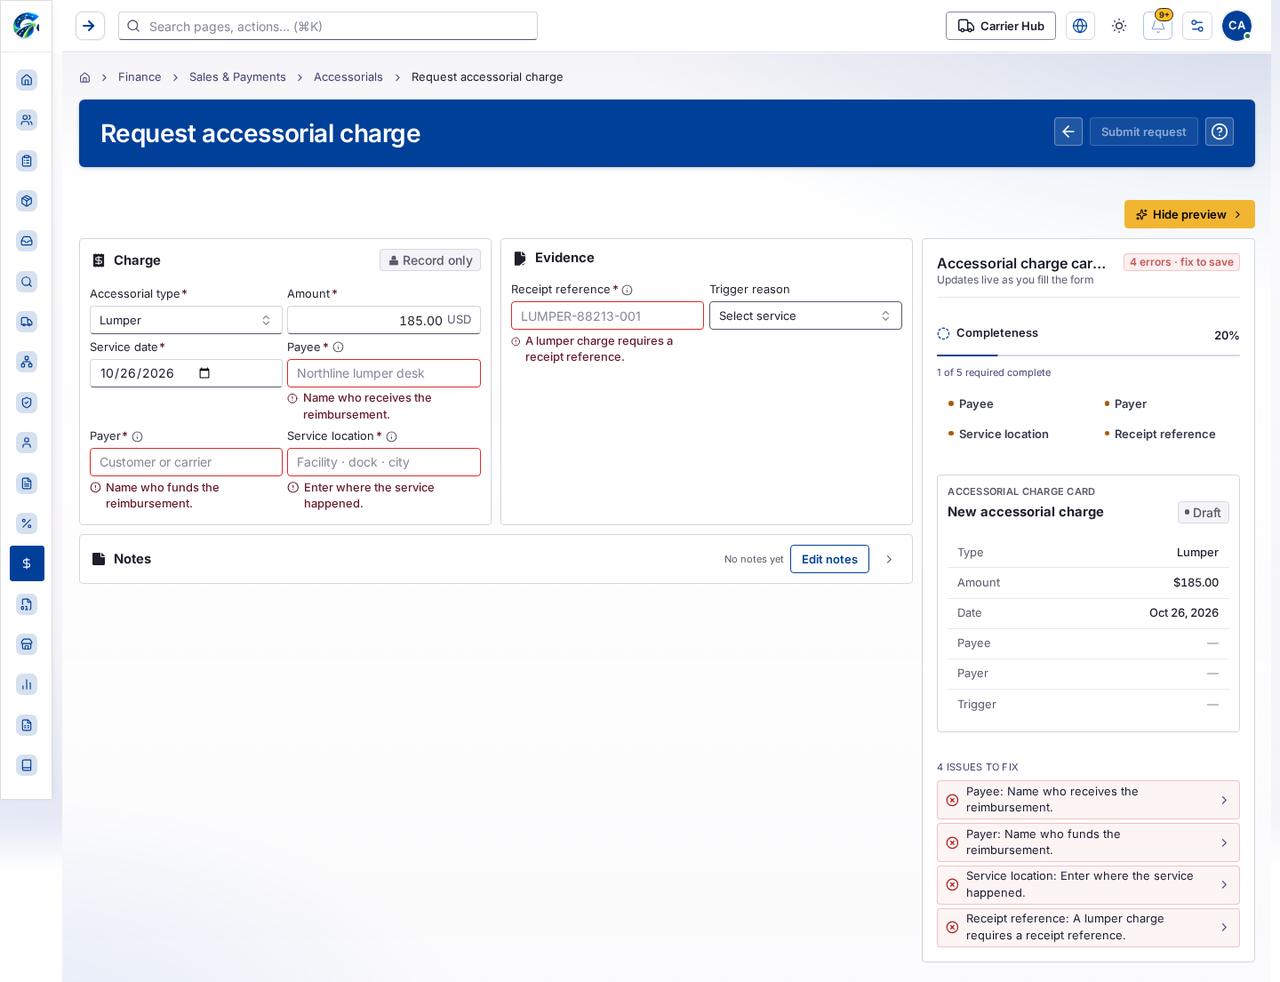Expand the Notes section chevron
This screenshot has height=982, width=1280.
[889, 559]
